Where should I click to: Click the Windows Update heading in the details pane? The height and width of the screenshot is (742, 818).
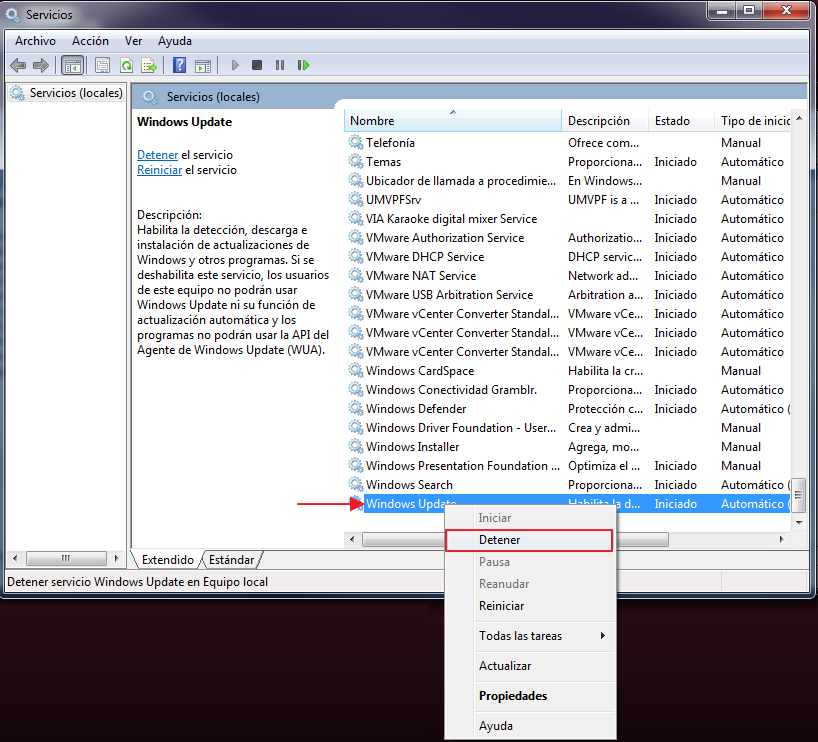click(185, 122)
